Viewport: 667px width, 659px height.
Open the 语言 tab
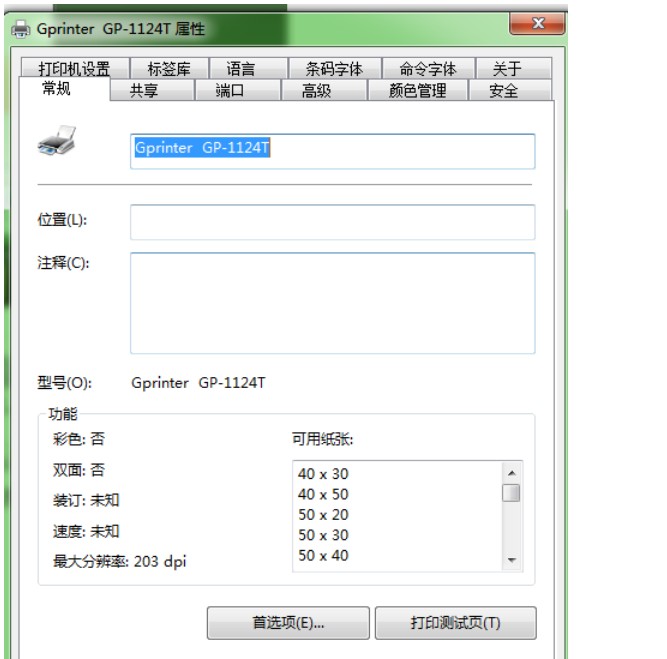click(x=249, y=68)
